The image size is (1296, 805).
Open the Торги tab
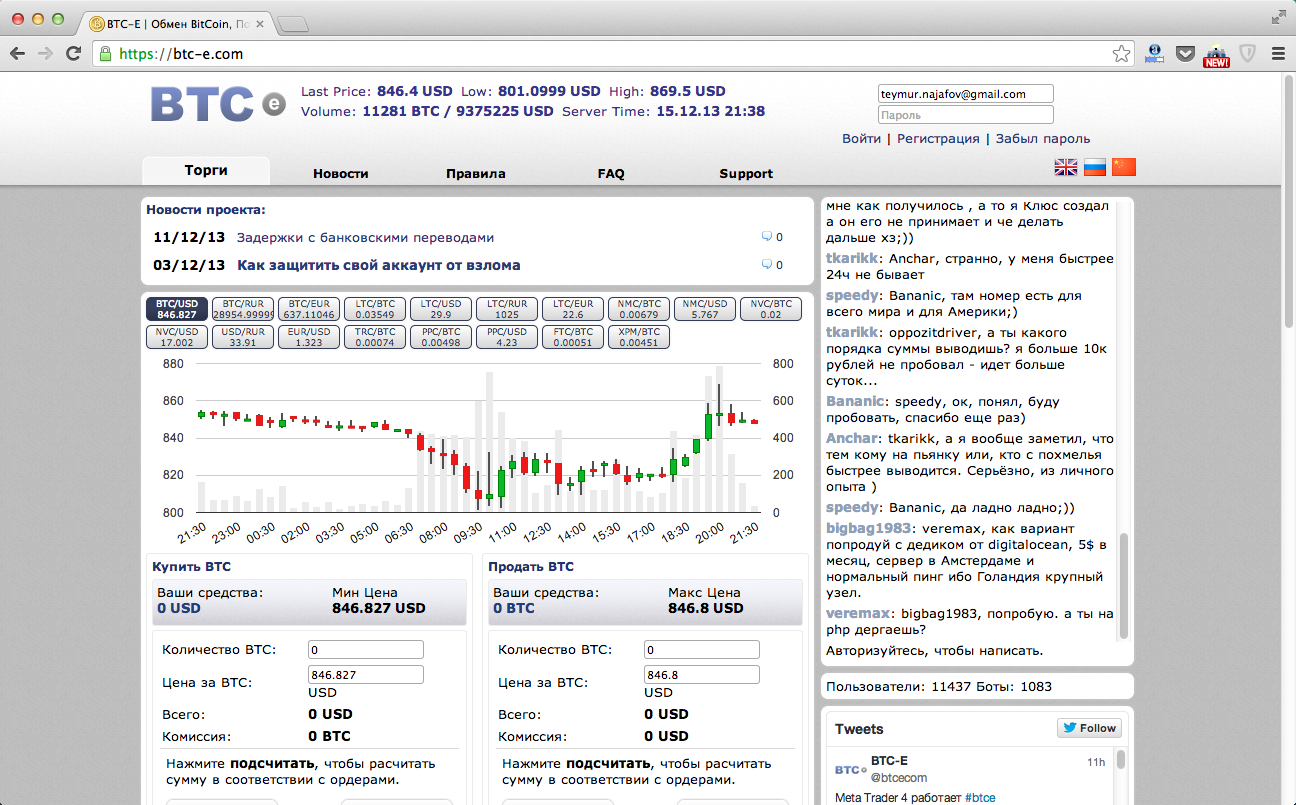[x=206, y=170]
